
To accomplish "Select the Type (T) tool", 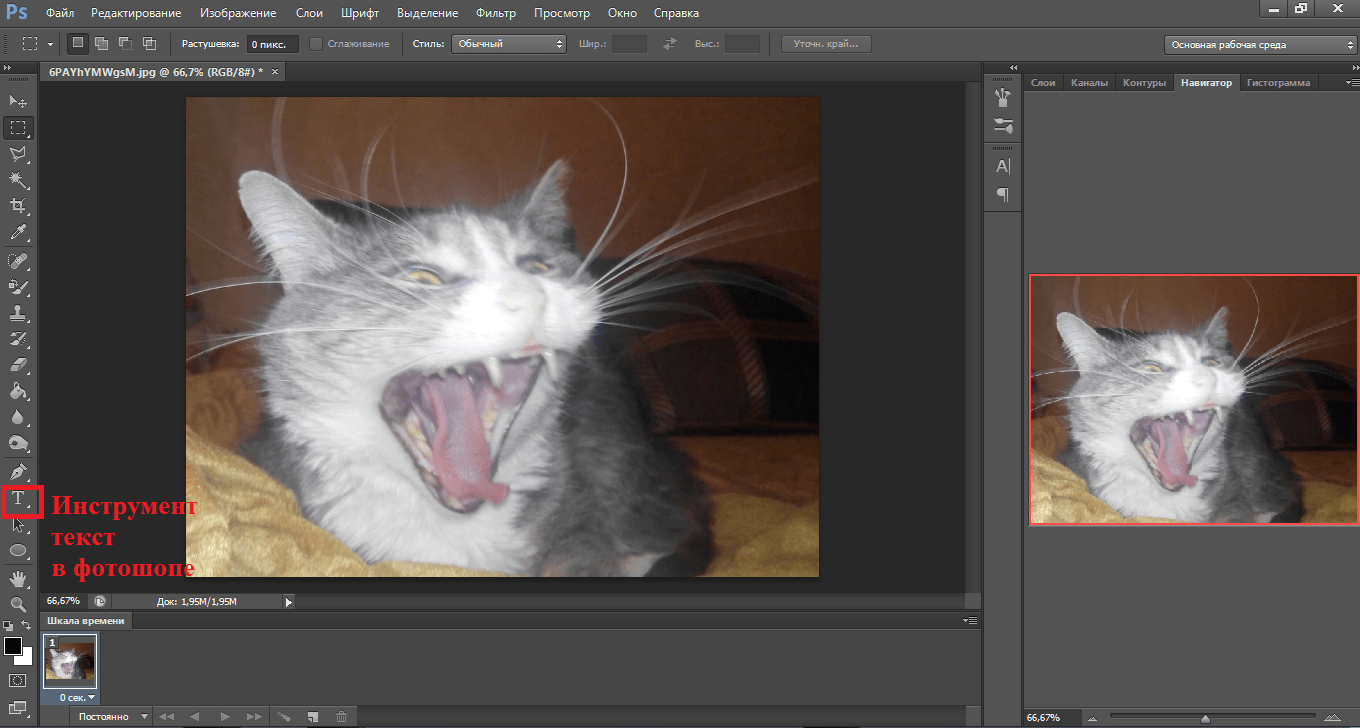I will [x=18, y=499].
